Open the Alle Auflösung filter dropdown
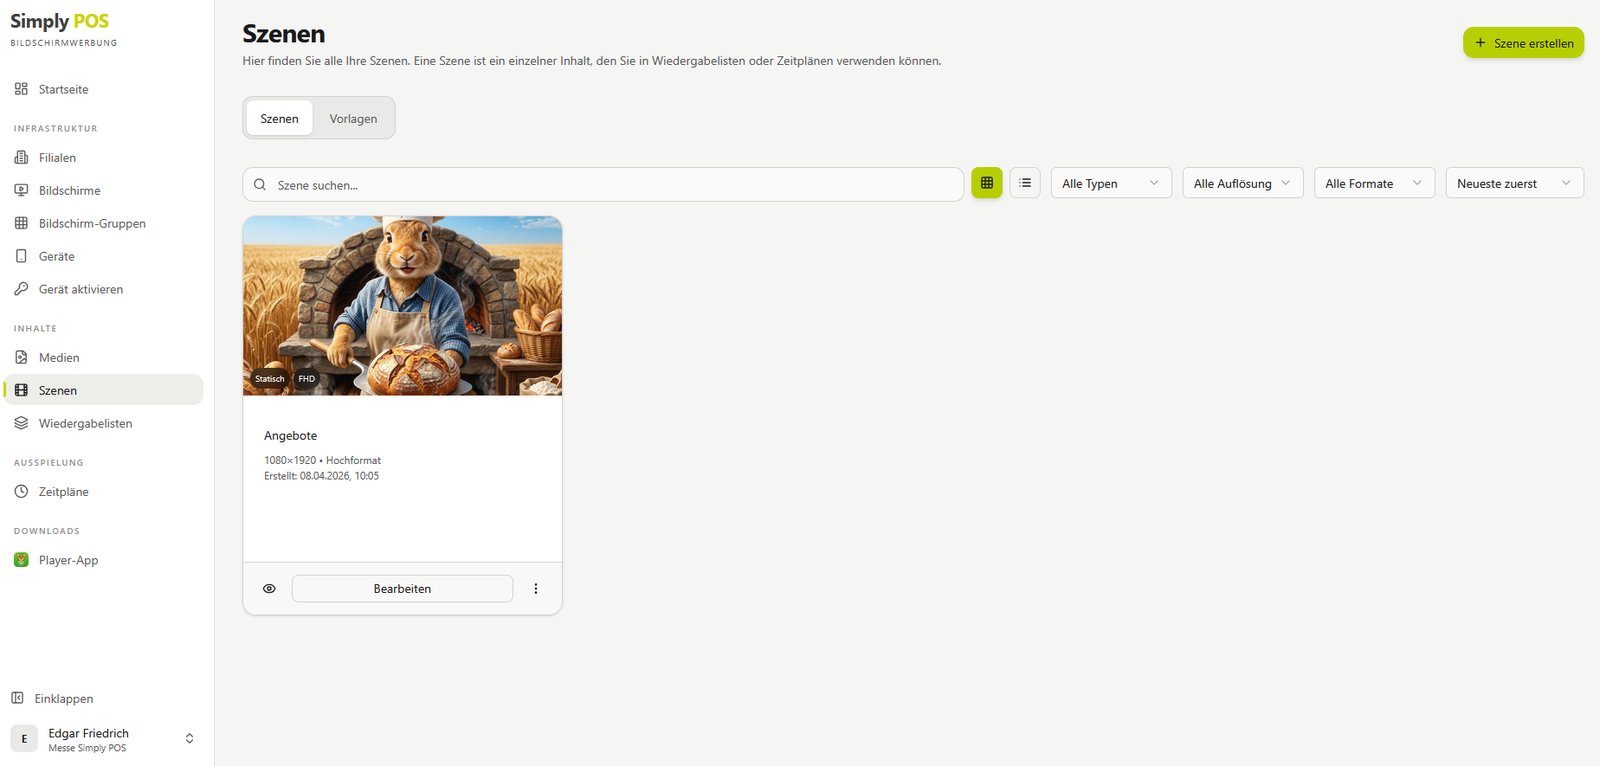Image resolution: width=1600 pixels, height=766 pixels. 1243,183
